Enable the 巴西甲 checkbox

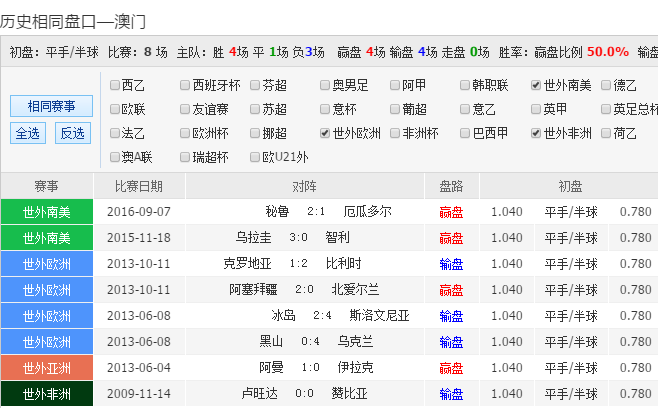point(465,133)
